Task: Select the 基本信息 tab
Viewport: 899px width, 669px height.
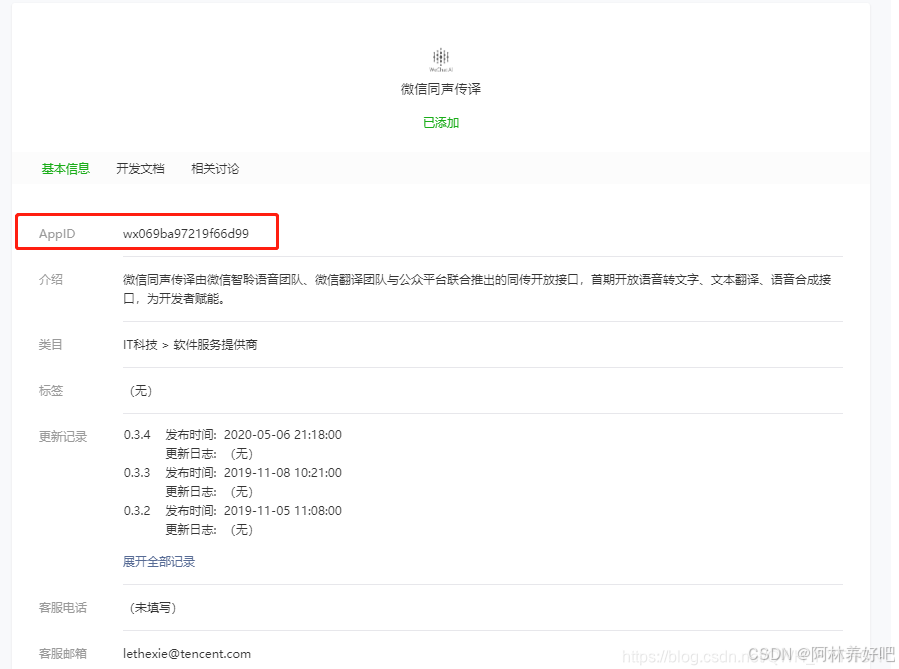Action: click(65, 169)
